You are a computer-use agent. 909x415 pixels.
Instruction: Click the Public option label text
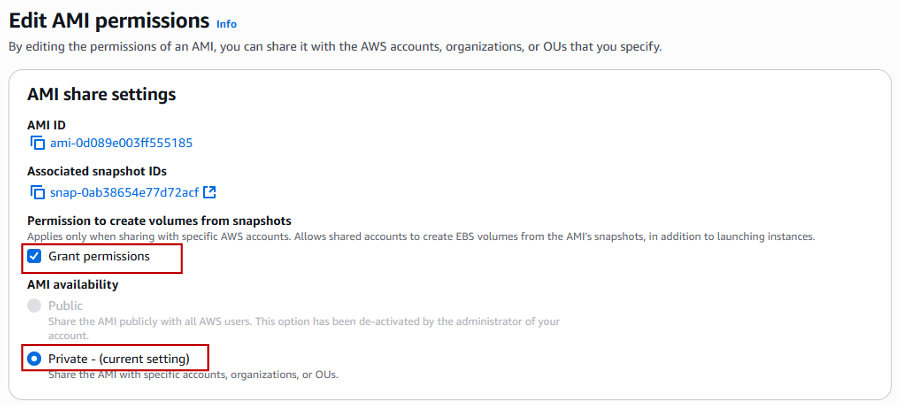point(66,305)
